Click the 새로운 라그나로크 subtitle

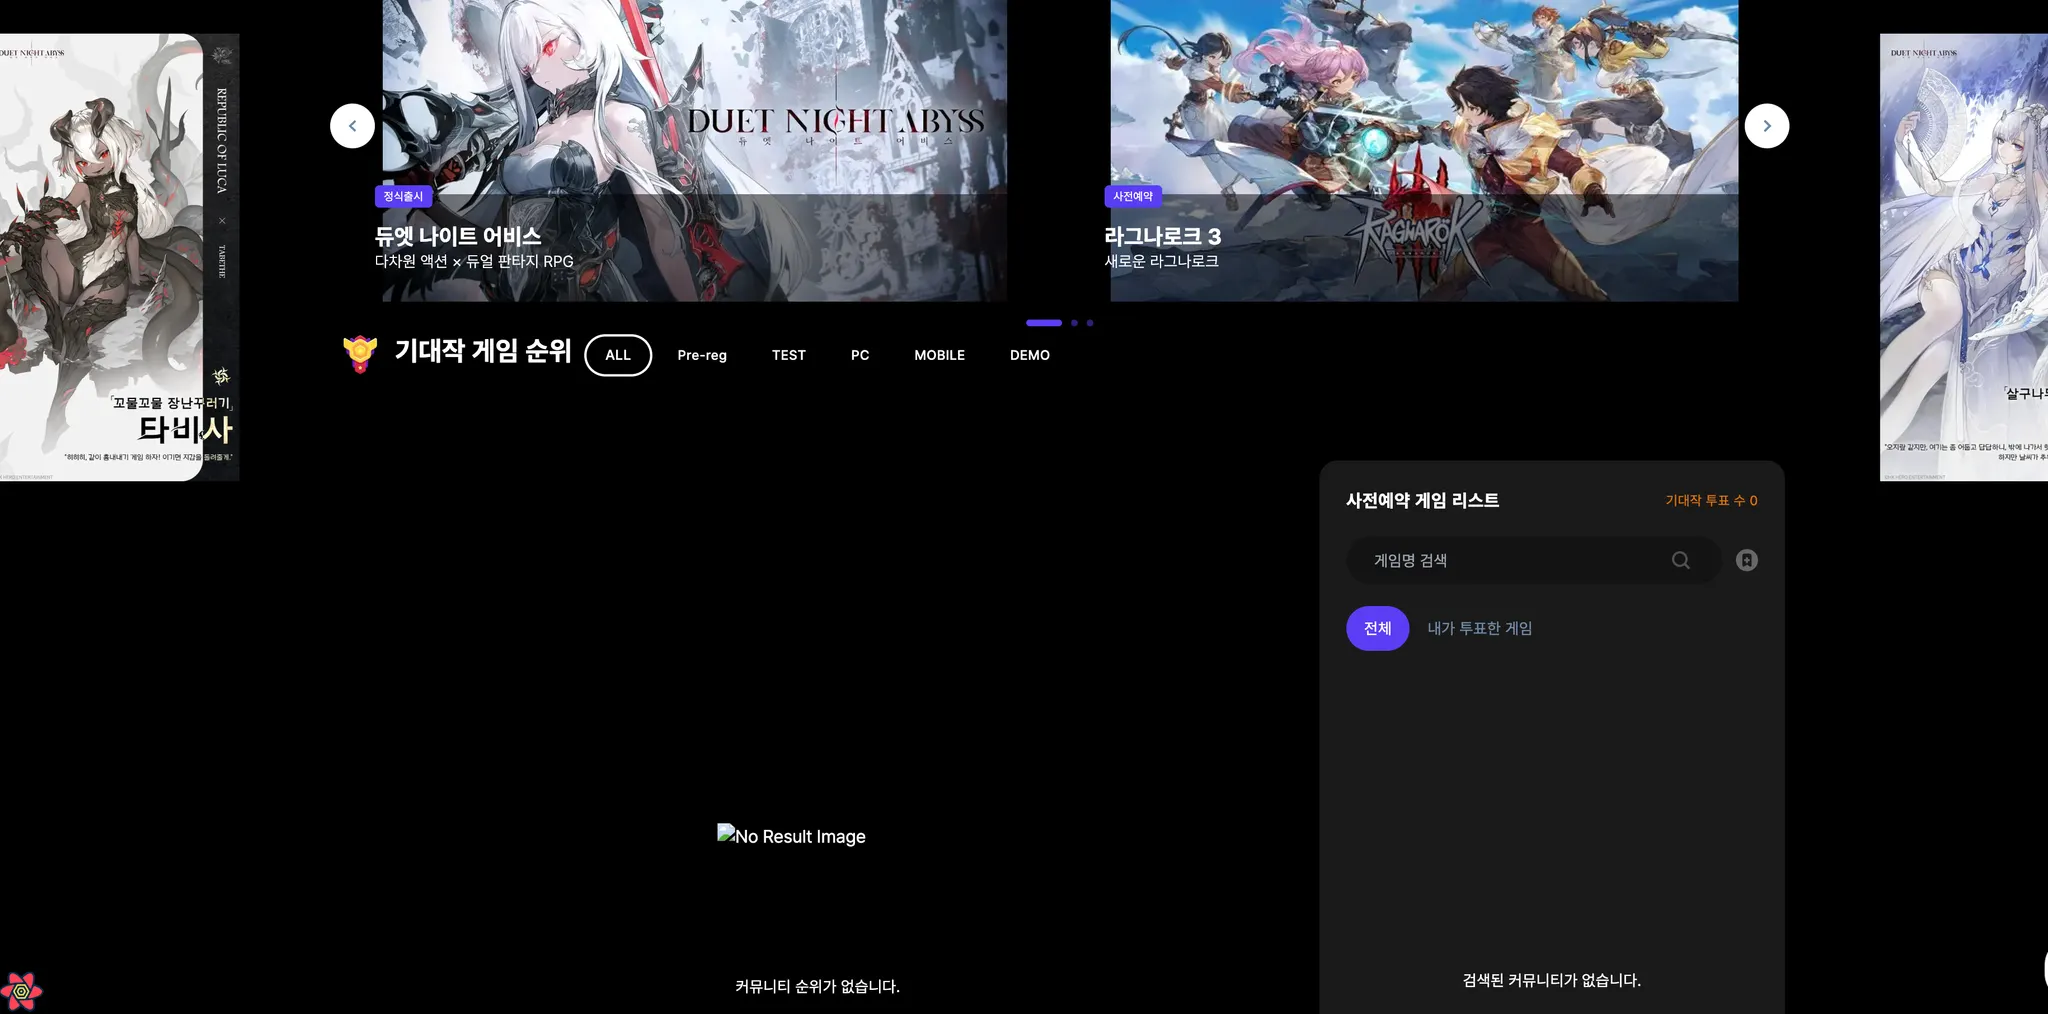click(x=1162, y=261)
